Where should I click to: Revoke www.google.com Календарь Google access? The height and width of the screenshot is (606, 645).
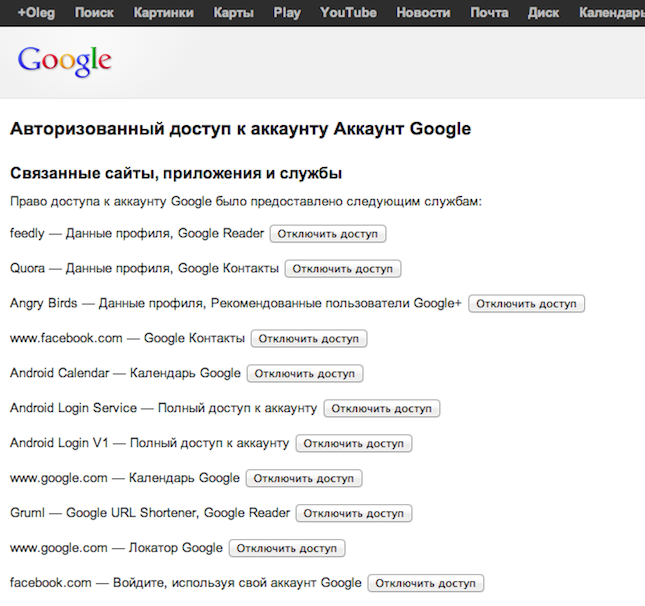tap(304, 478)
